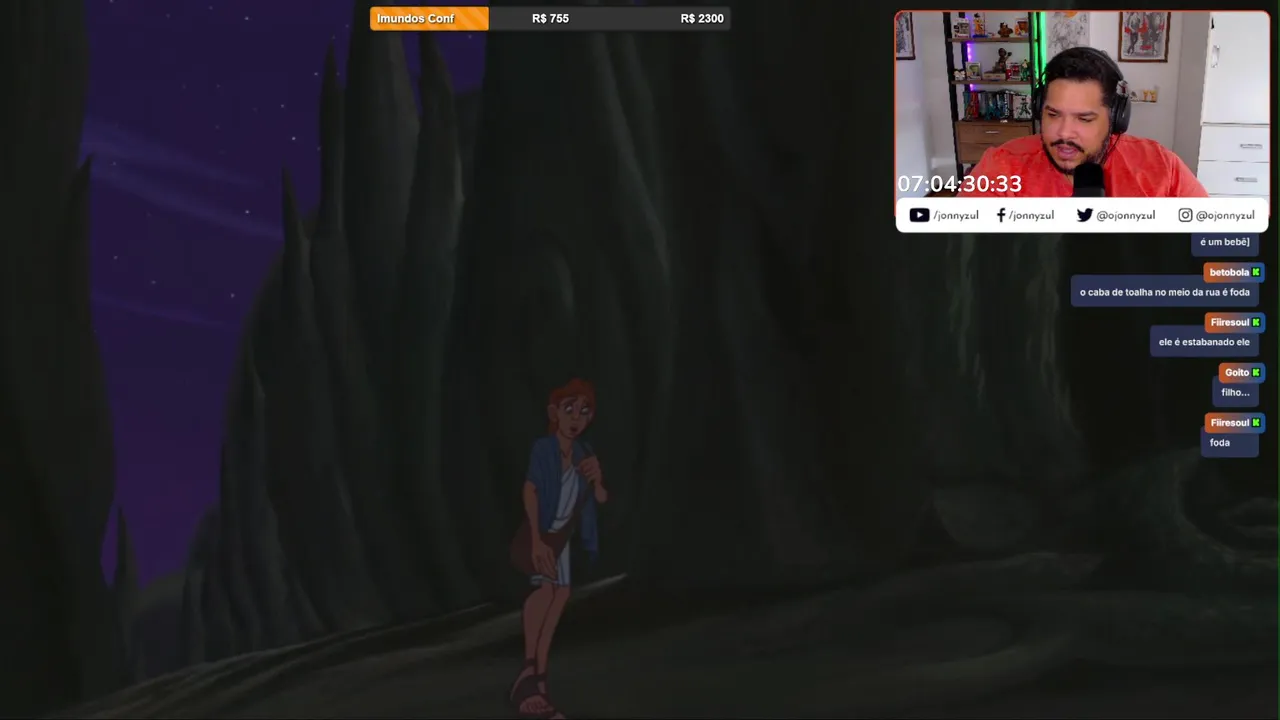
Task: Click the current amount 'R$ 755'
Action: click(x=550, y=18)
